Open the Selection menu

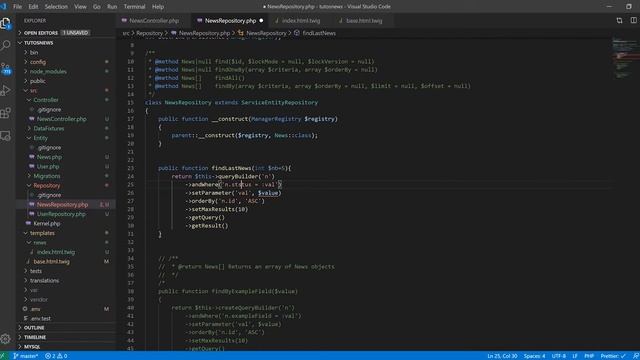pyautogui.click(x=56, y=7)
